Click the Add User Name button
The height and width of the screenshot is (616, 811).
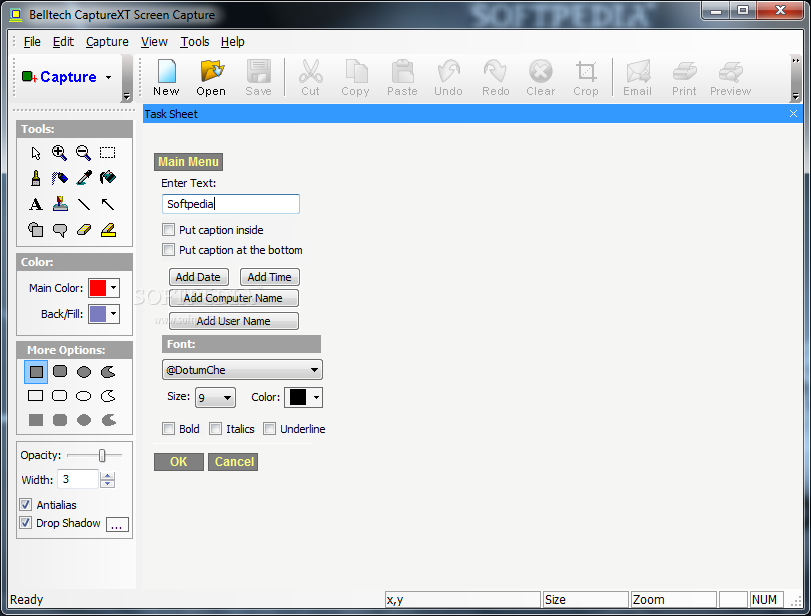click(x=234, y=321)
